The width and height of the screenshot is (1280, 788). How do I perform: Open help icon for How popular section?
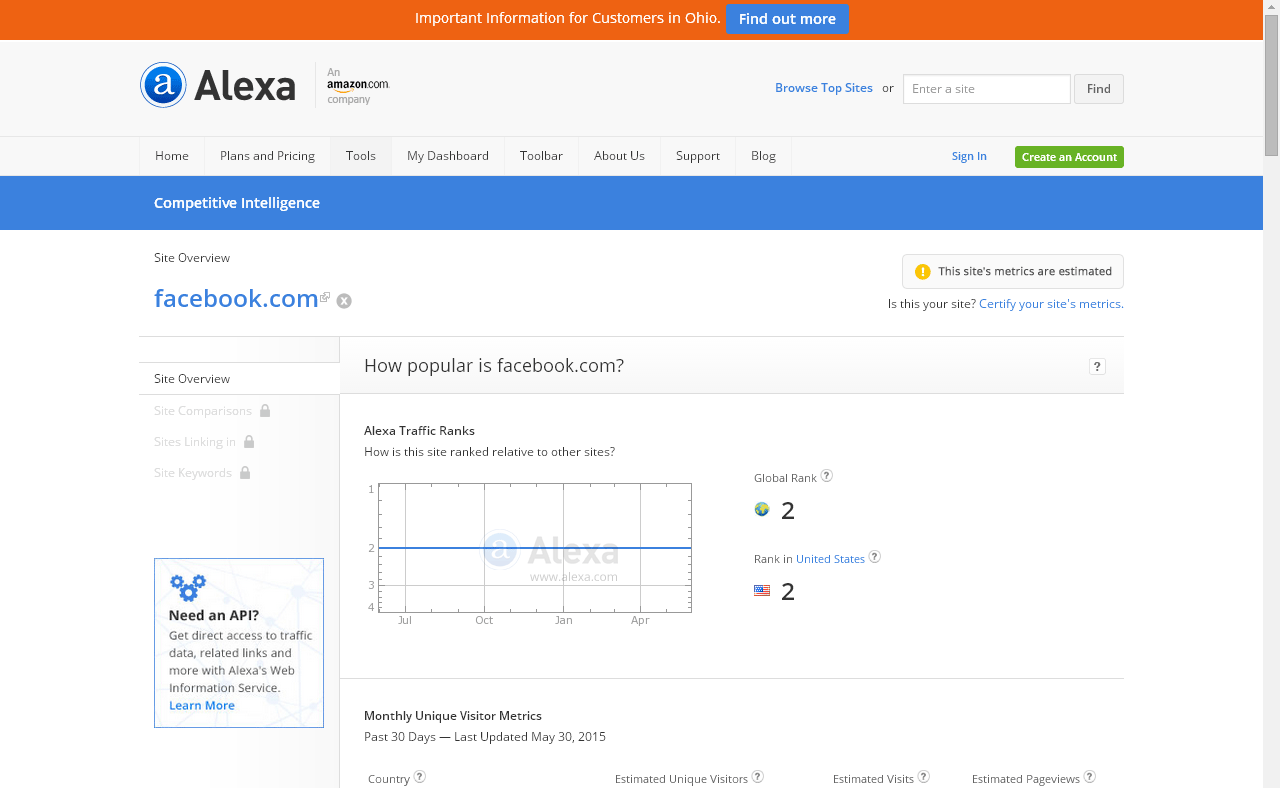pyautogui.click(x=1097, y=367)
